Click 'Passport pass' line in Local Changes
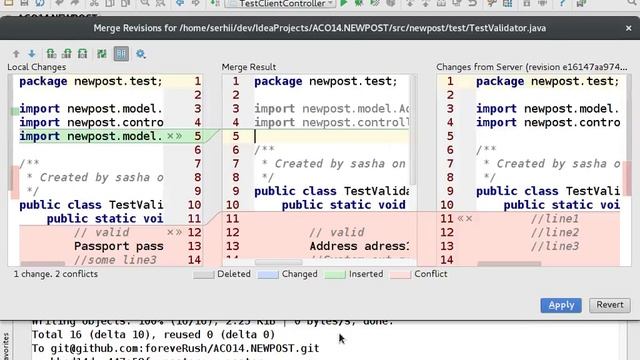 (x=119, y=246)
